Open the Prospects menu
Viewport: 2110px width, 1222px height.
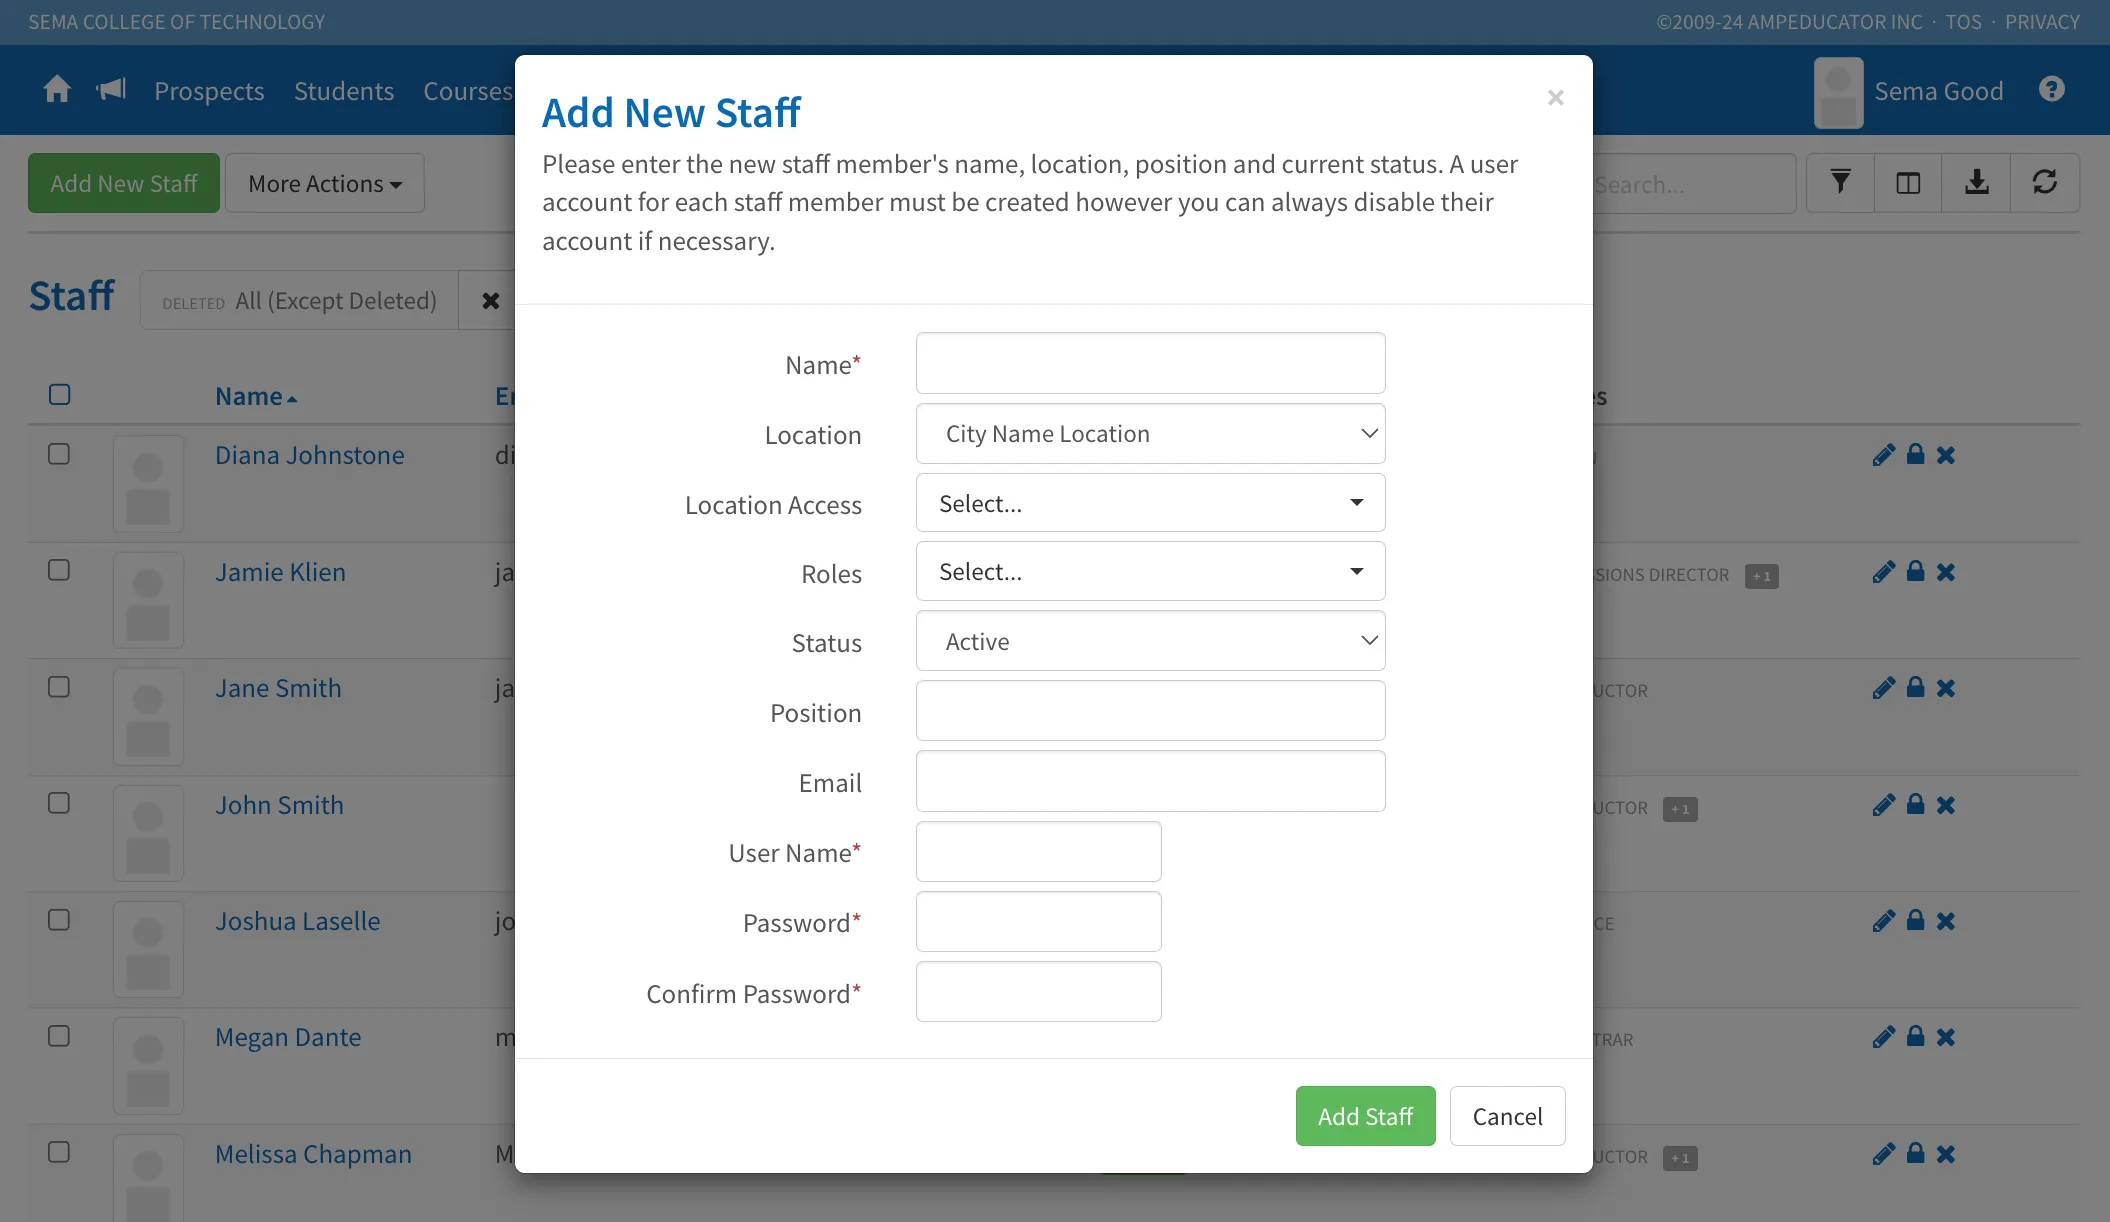coord(209,91)
